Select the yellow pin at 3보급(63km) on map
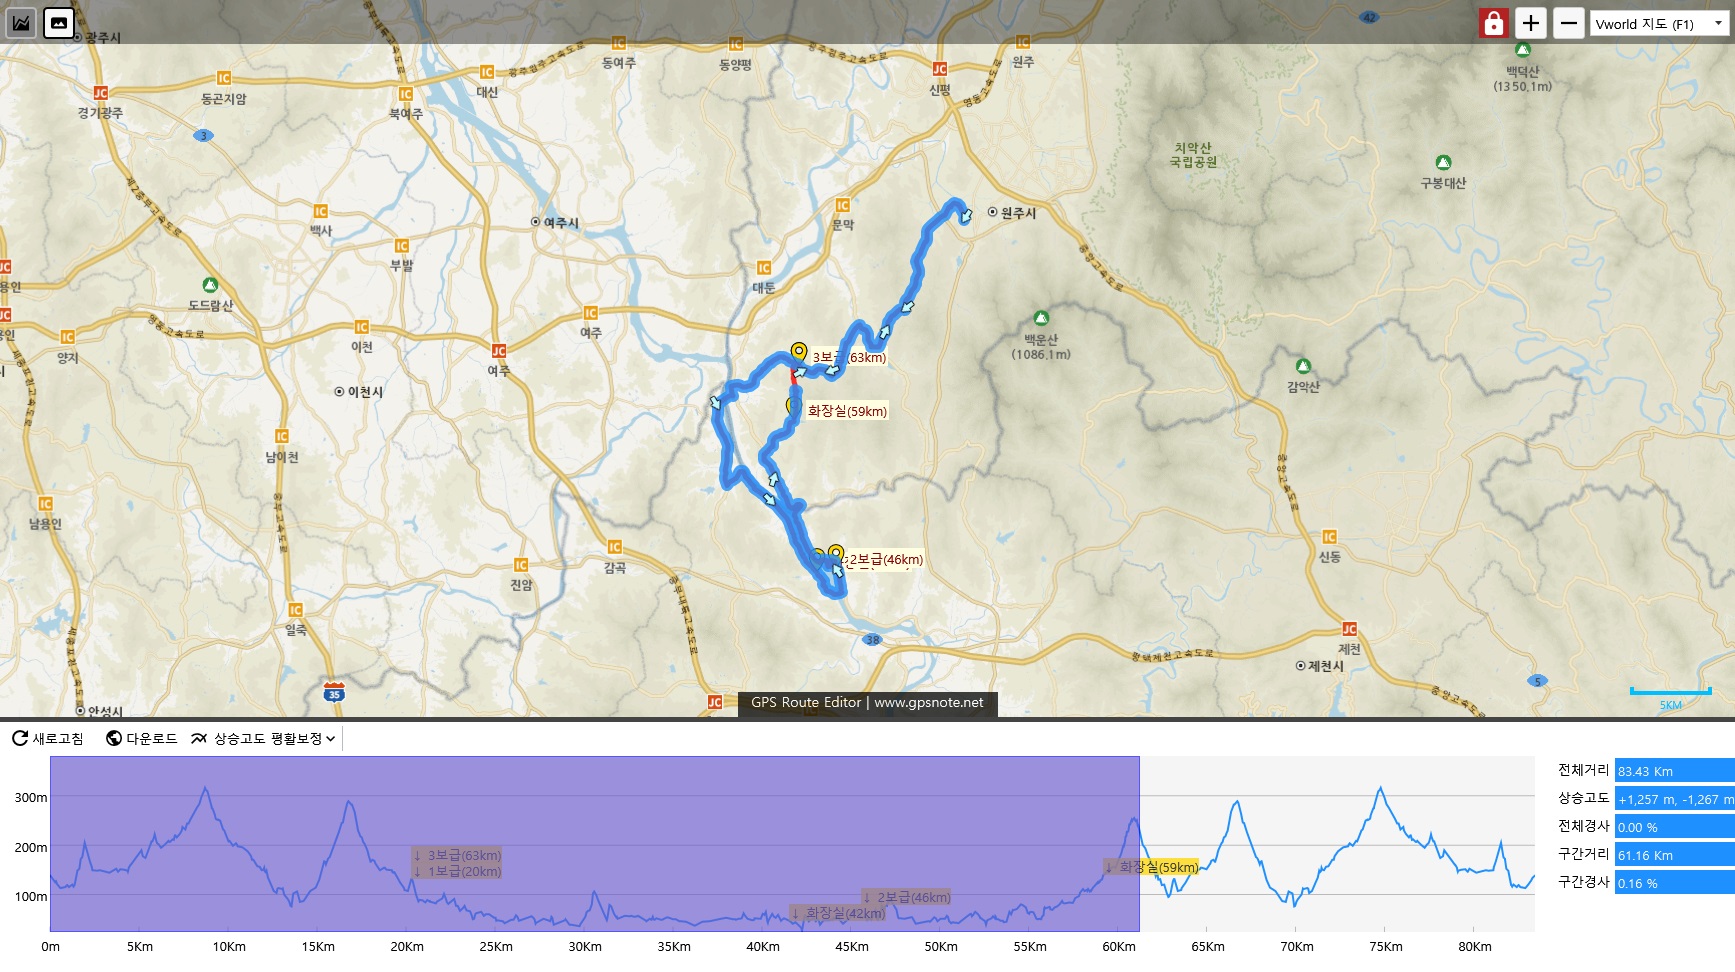The width and height of the screenshot is (1735, 972). (798, 351)
